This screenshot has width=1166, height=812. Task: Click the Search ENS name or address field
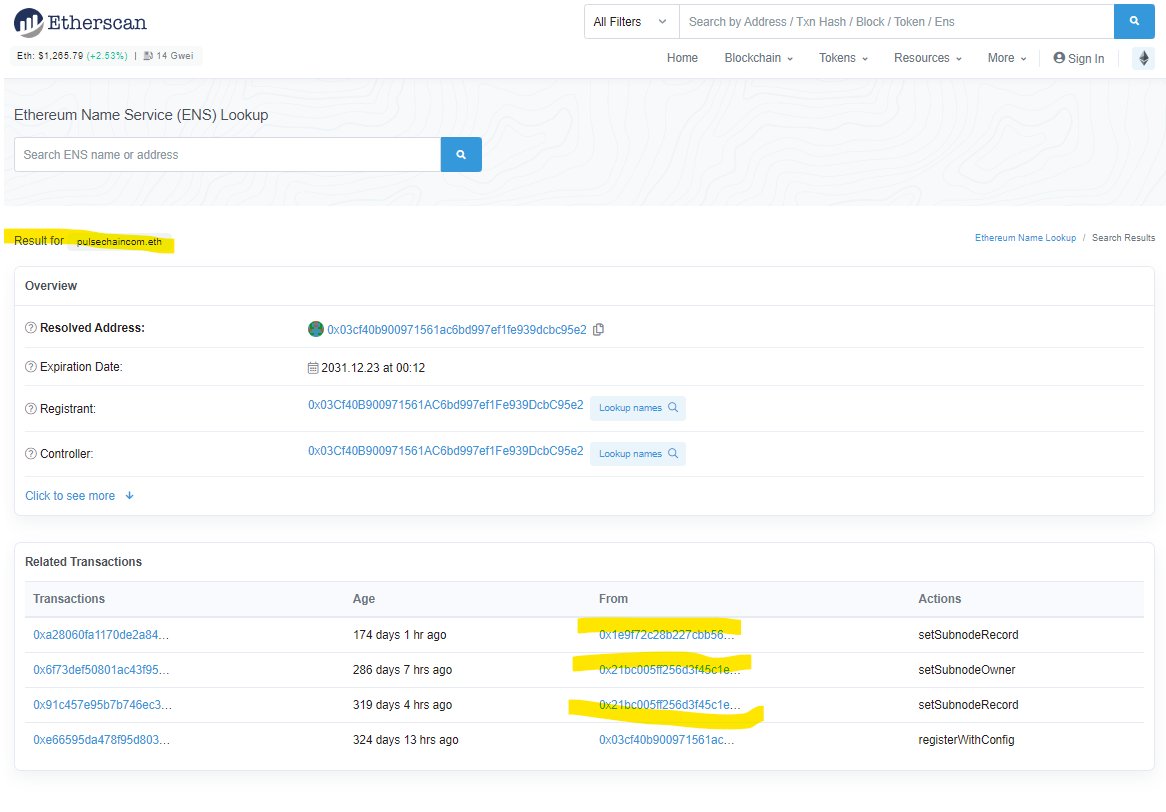pos(227,155)
